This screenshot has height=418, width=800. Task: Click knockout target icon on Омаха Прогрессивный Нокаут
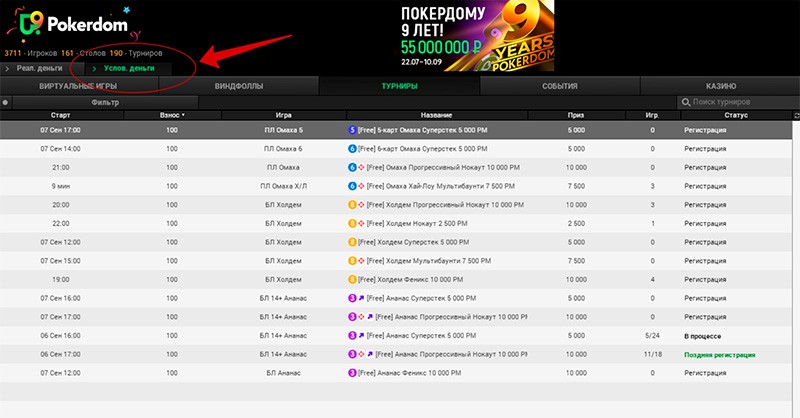(x=362, y=167)
